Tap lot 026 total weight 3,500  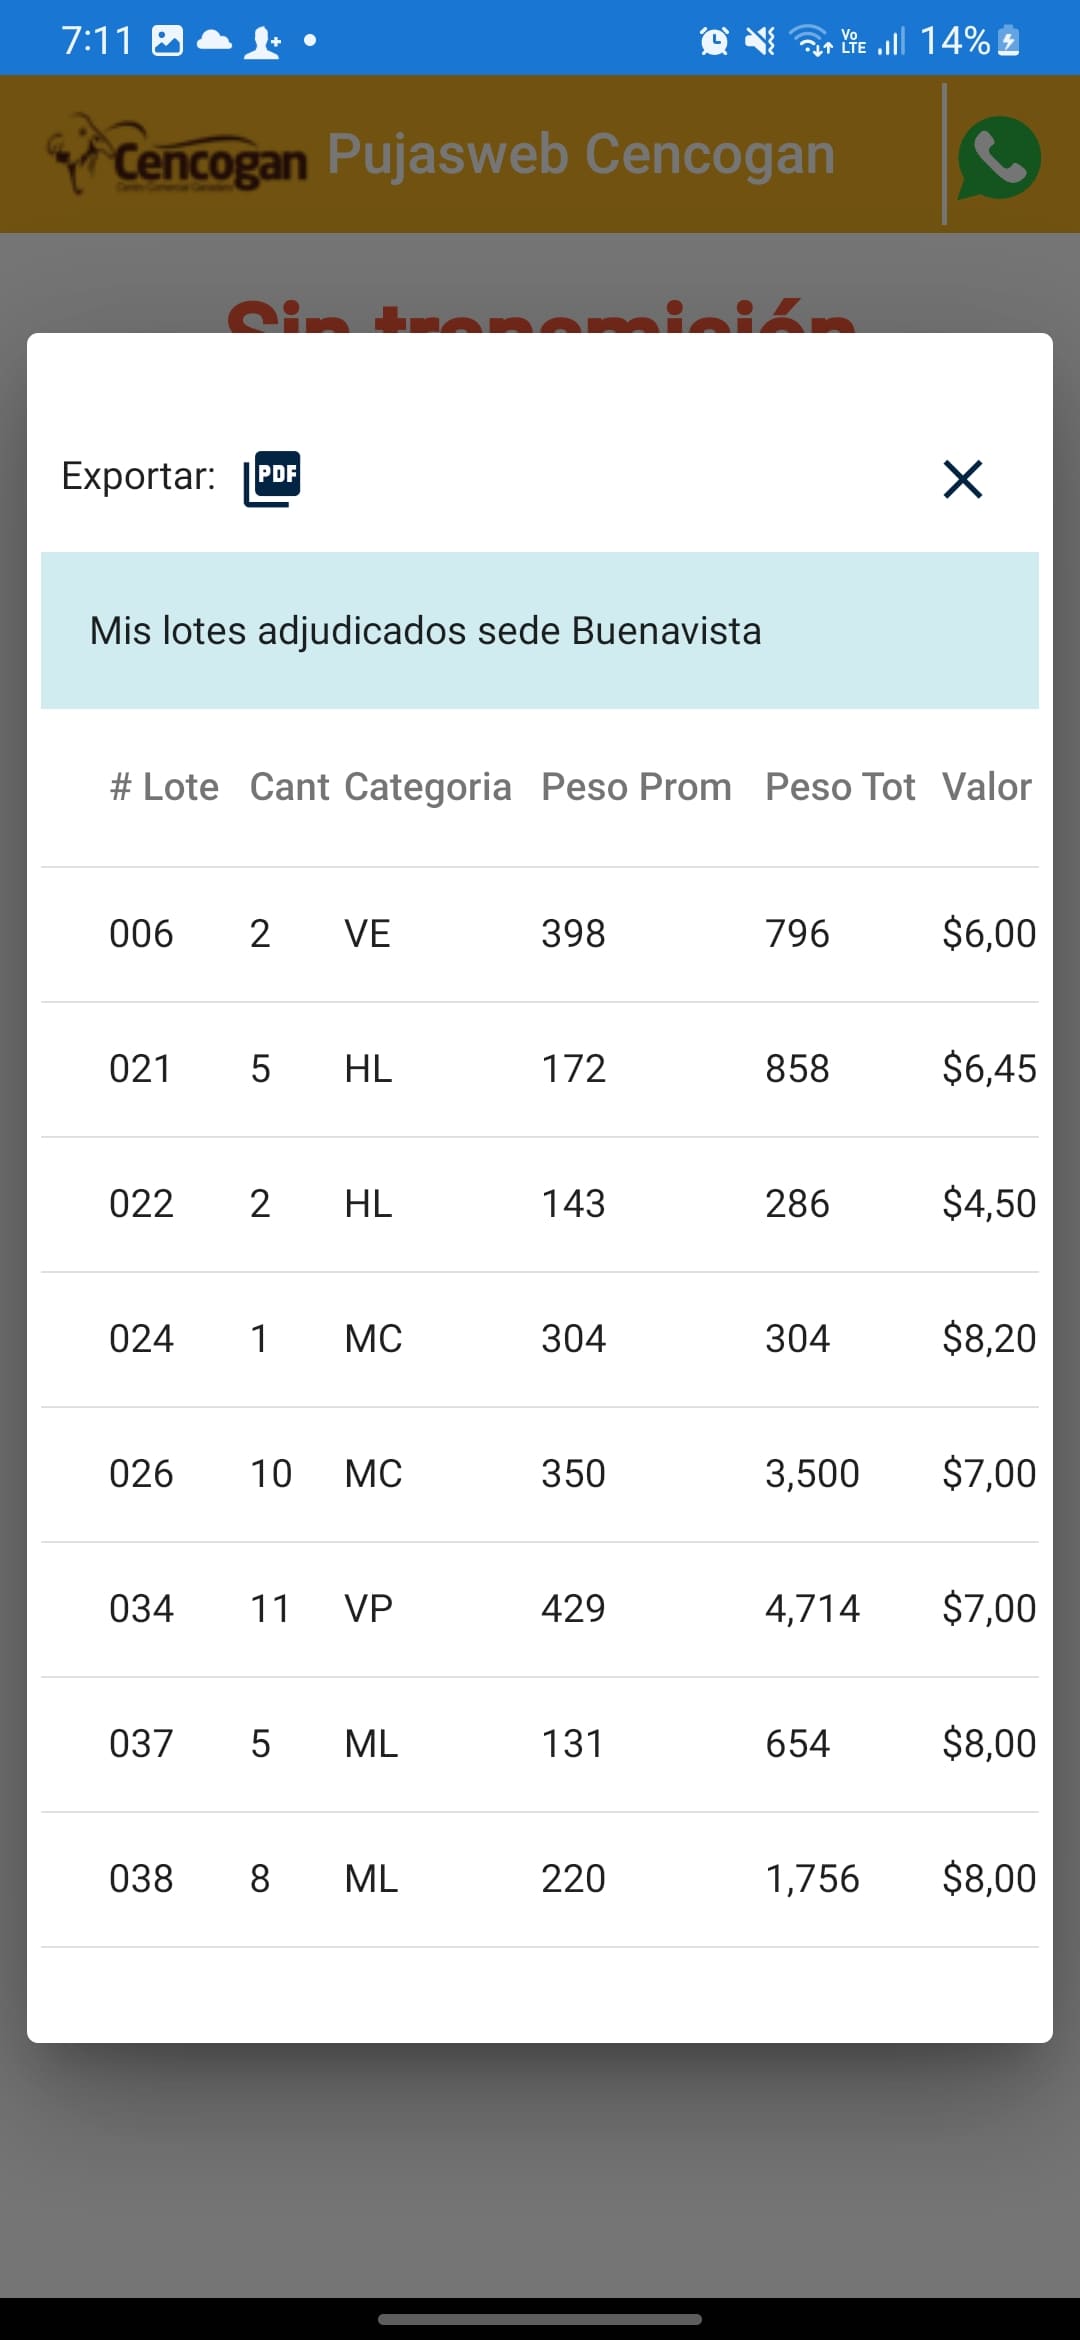click(812, 1474)
